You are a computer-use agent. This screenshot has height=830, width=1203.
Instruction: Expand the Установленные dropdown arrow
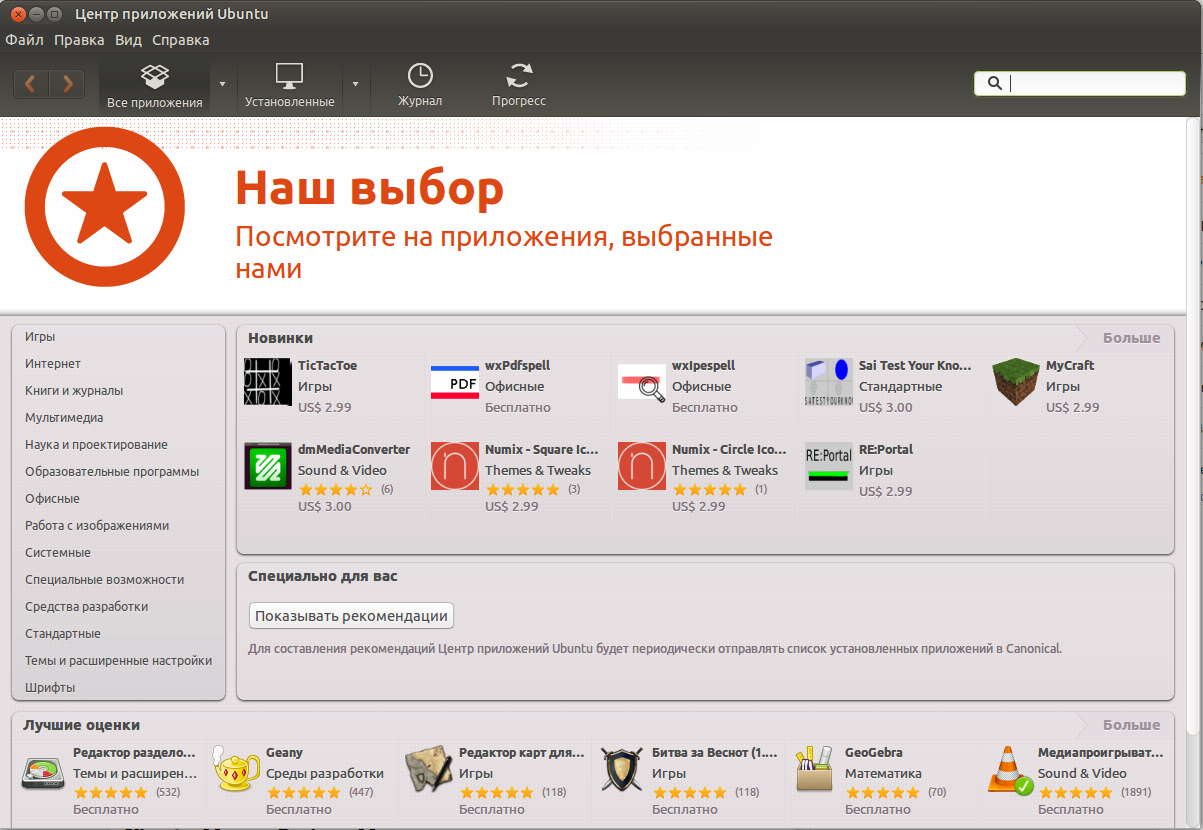coord(355,84)
